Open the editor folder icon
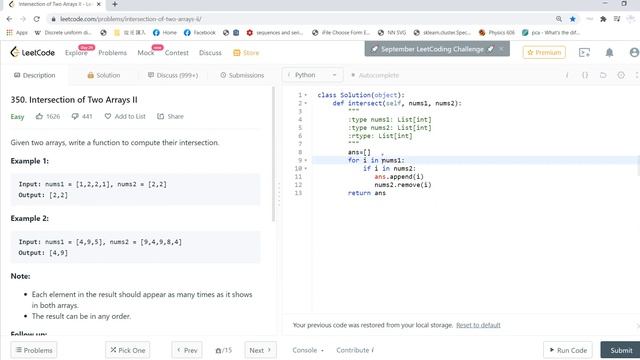The image size is (640, 360). pos(603,75)
